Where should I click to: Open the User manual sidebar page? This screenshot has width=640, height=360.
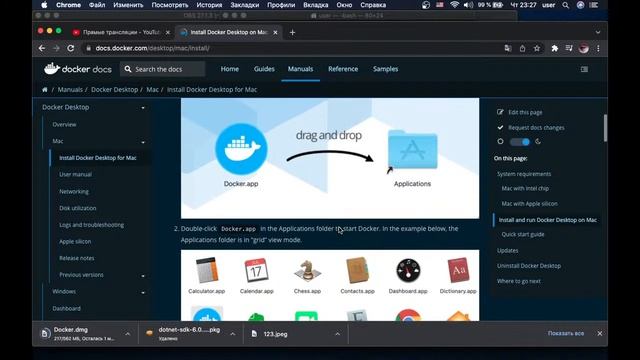tap(76, 174)
